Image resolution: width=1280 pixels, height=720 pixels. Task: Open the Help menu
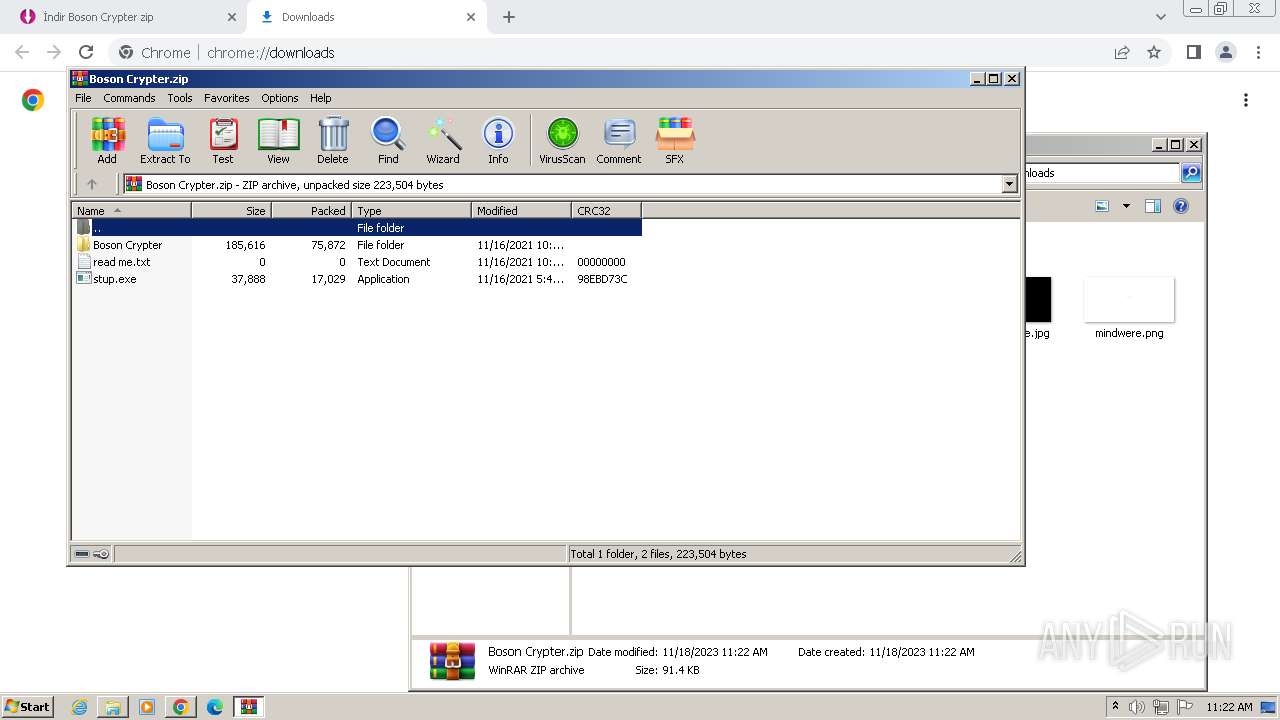(320, 98)
